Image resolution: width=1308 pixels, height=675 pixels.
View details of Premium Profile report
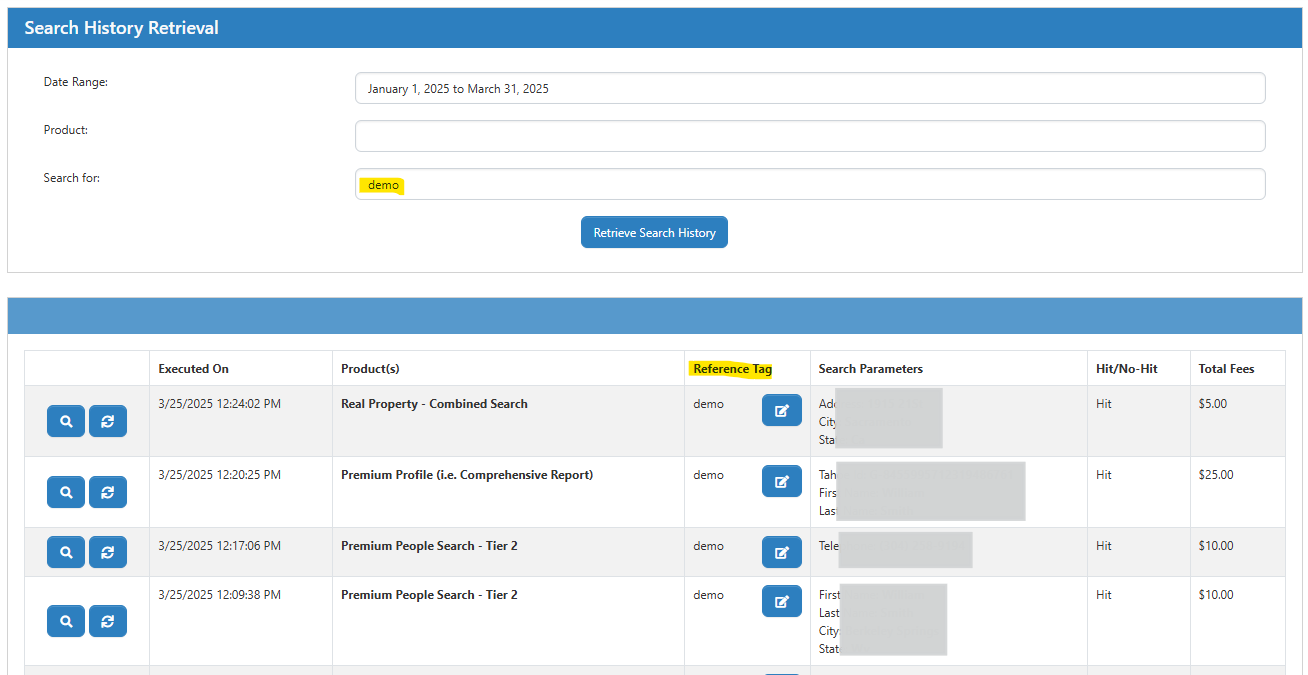pyautogui.click(x=66, y=492)
